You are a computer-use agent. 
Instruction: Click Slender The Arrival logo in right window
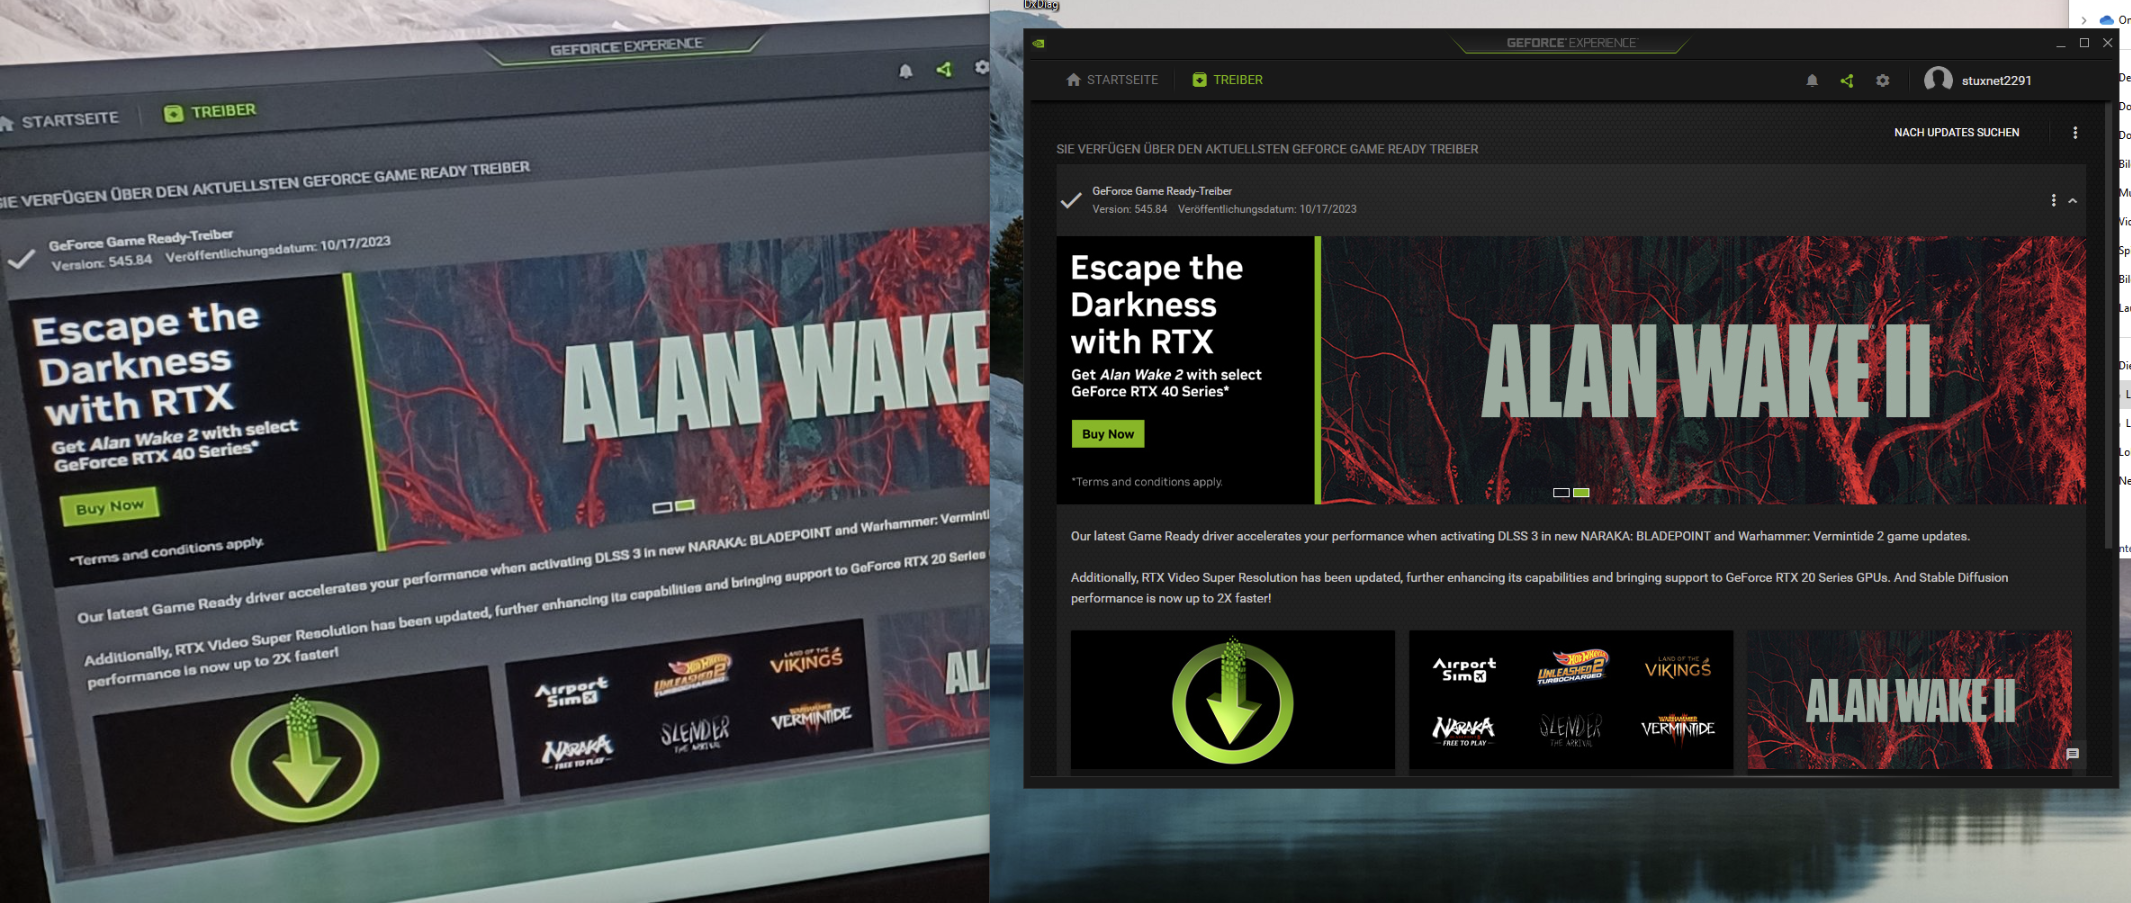(x=1571, y=730)
